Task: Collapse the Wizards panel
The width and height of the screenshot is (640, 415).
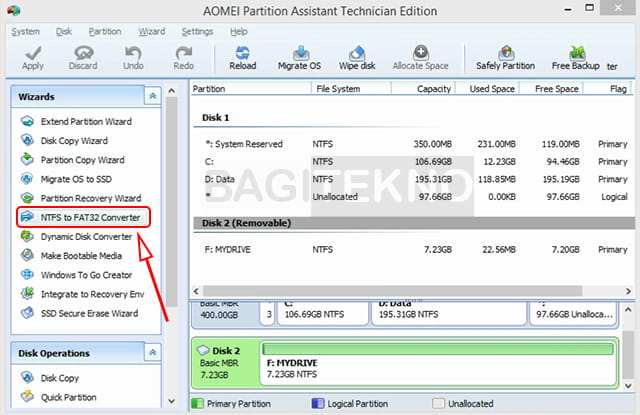Action: (153, 96)
